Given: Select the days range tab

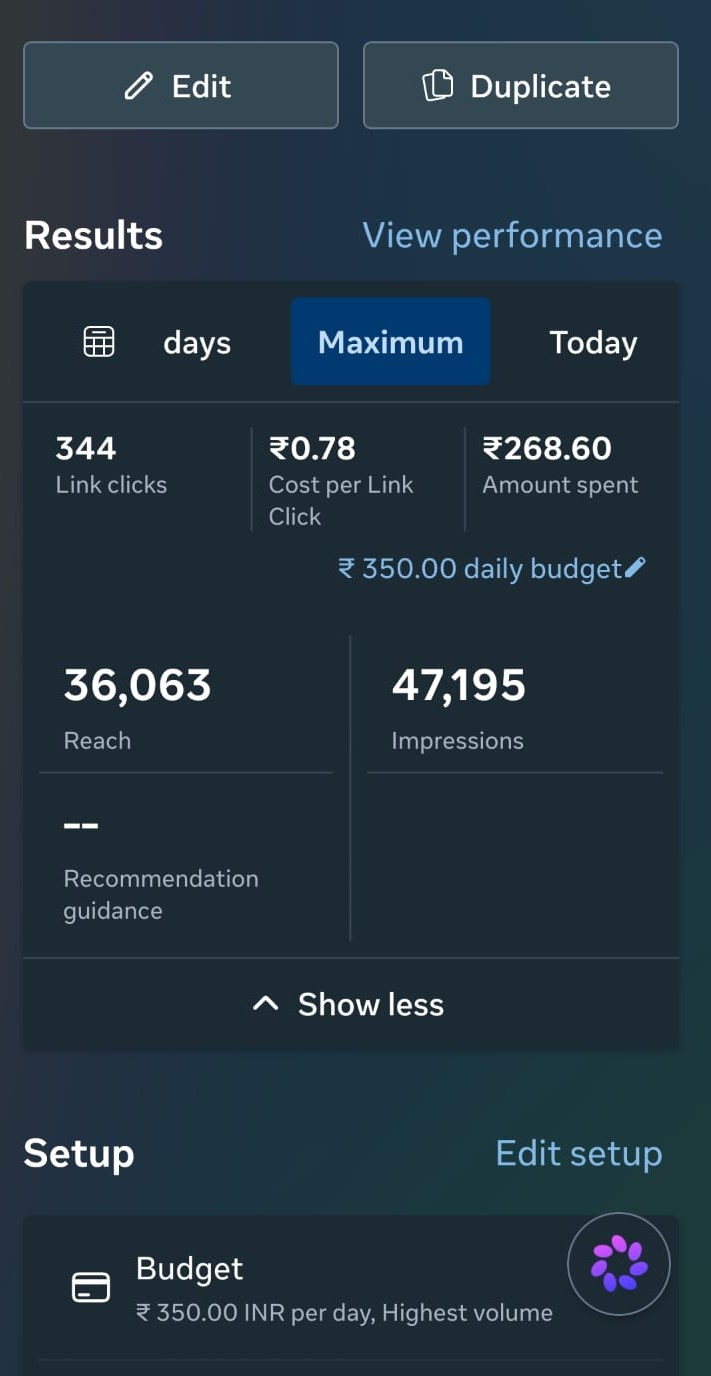Looking at the screenshot, I should click(x=197, y=343).
